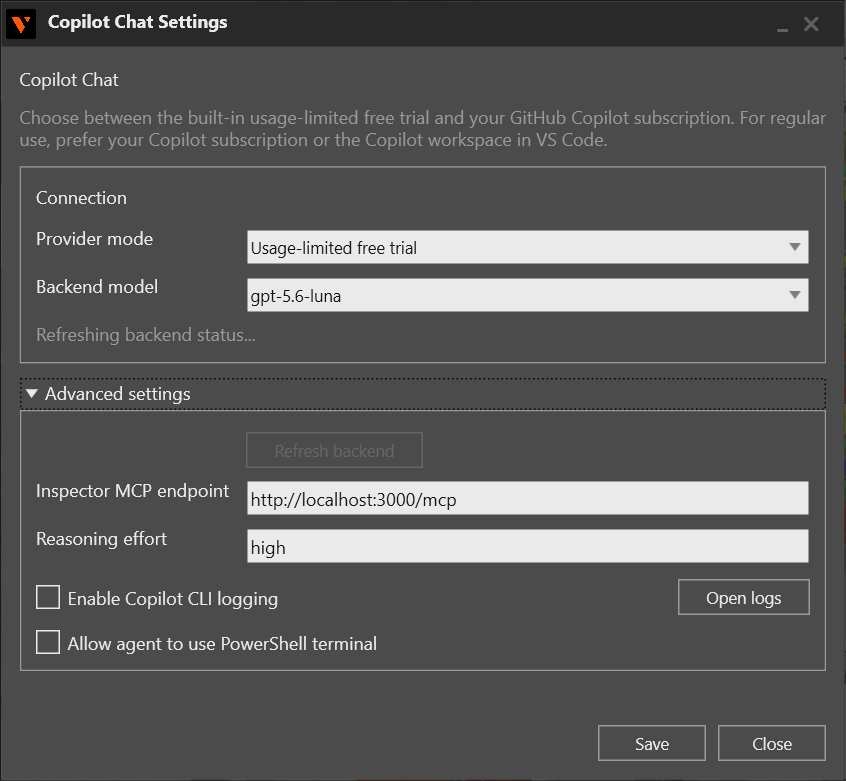Click into the Inspector MCP endpoint field

click(528, 498)
